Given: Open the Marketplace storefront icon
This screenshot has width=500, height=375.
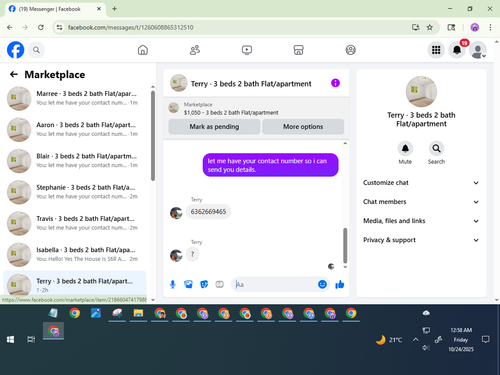Looking at the screenshot, I should [x=298, y=50].
